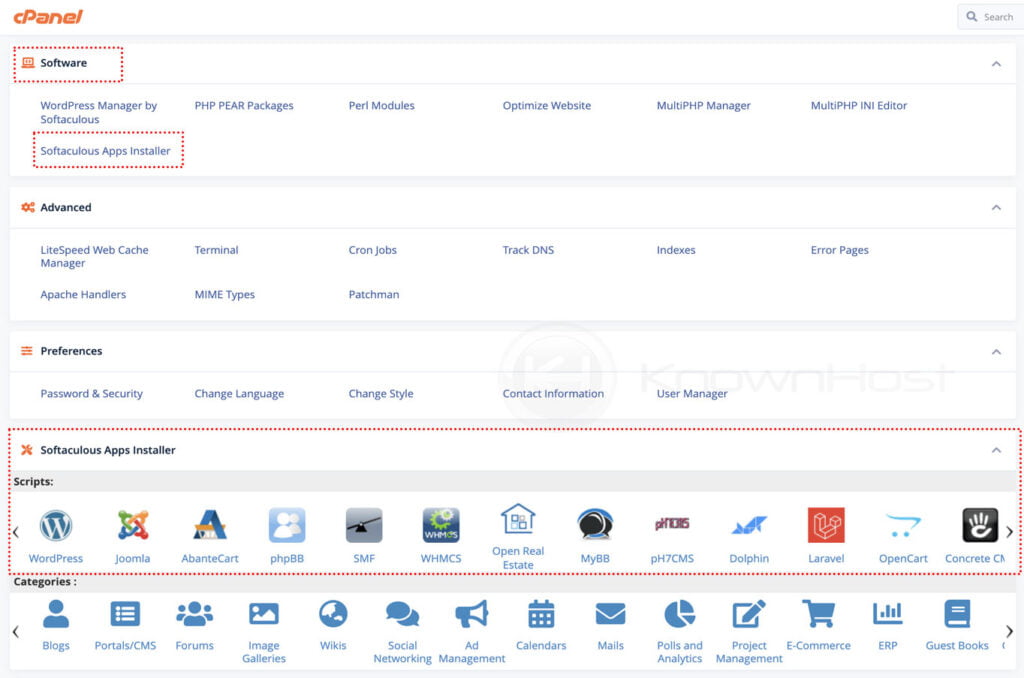Open the Ad Management category icon
1024x678 pixels.
click(x=472, y=614)
